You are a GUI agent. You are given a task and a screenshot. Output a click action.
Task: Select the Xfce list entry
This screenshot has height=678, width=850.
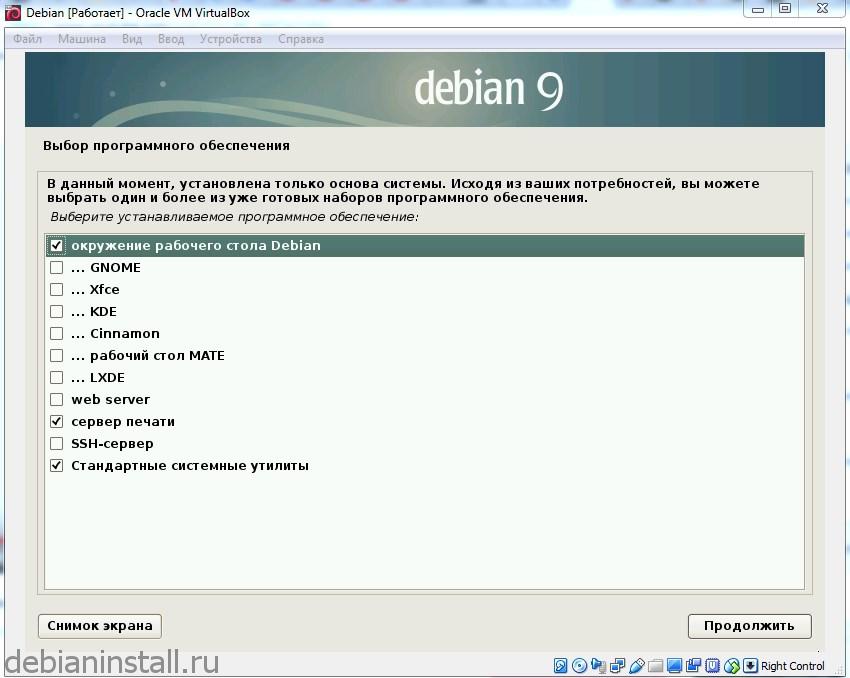[x=103, y=289]
